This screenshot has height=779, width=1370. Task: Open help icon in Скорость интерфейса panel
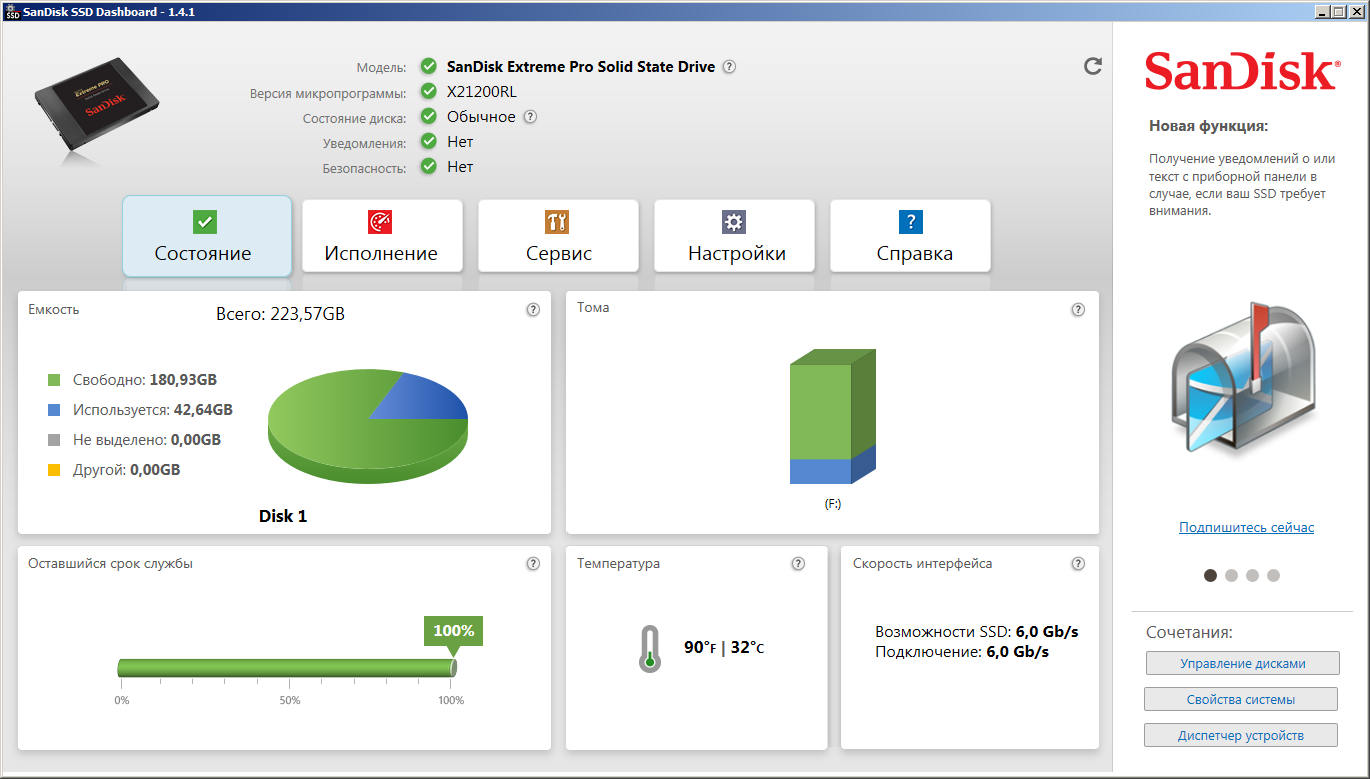[x=1078, y=564]
